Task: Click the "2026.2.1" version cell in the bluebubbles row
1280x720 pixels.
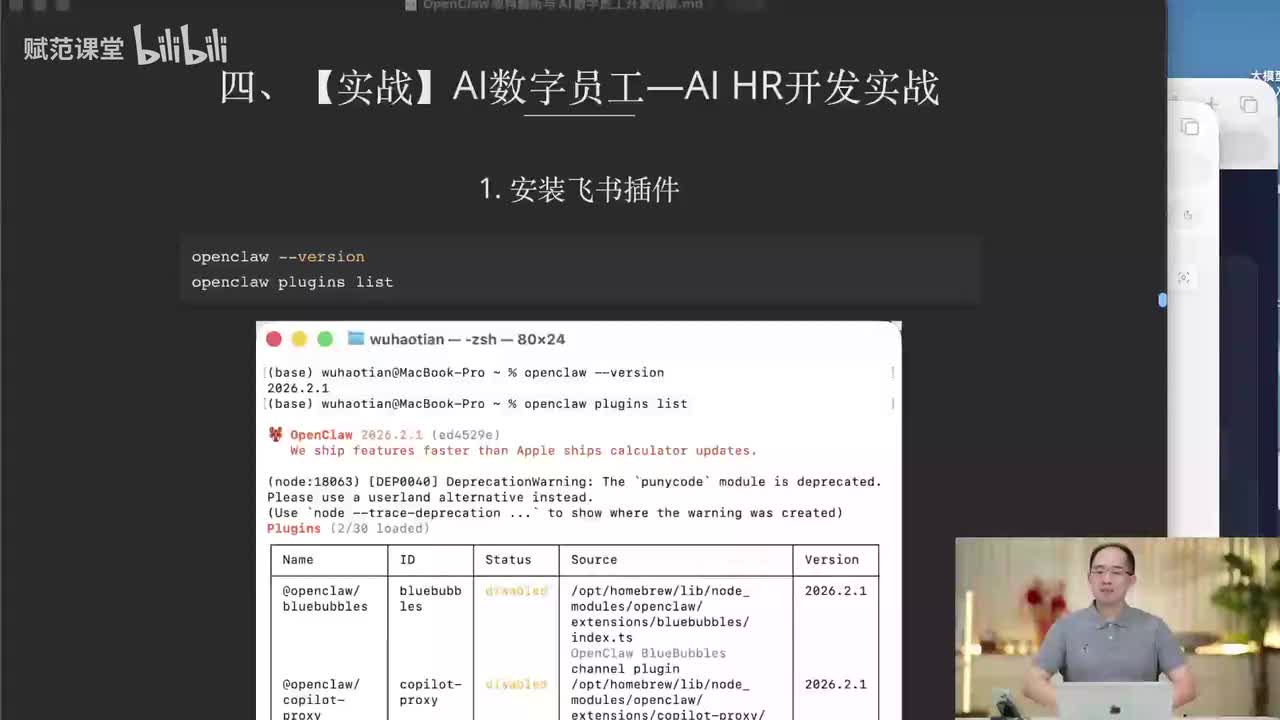Action: click(836, 591)
